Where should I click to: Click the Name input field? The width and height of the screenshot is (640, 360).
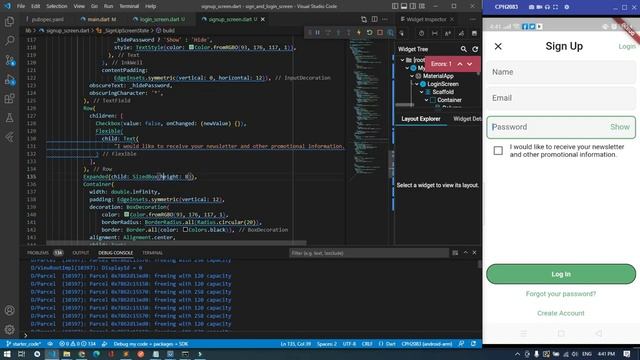(561, 72)
